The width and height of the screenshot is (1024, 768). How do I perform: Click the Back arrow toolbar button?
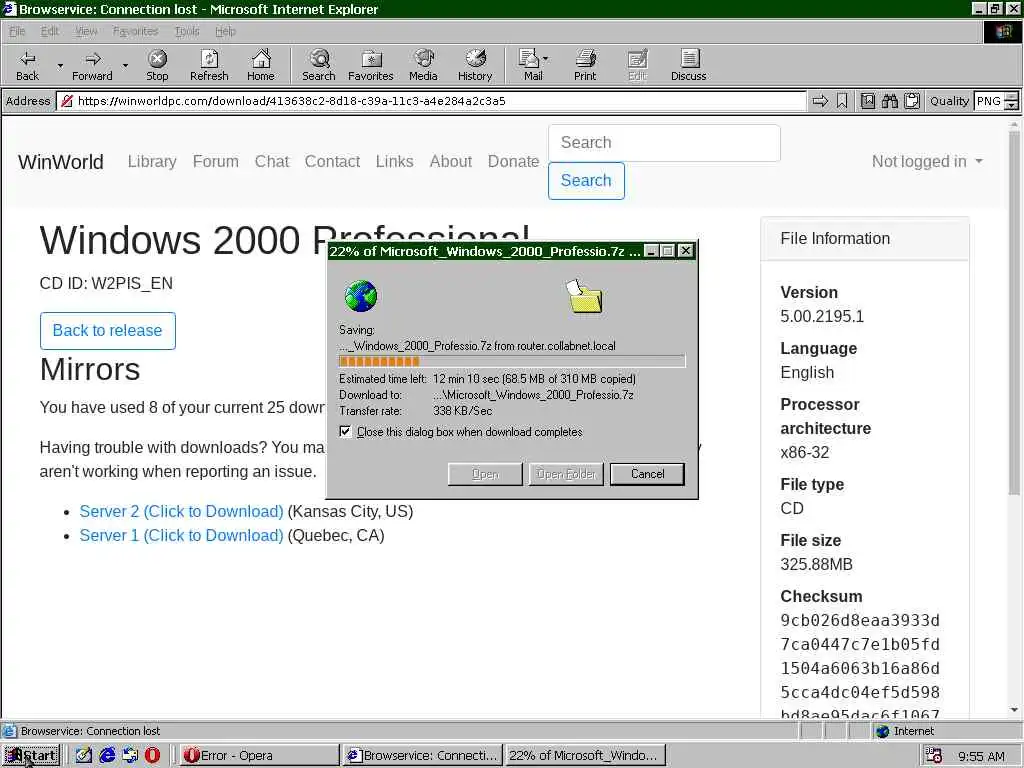pyautogui.click(x=27, y=65)
